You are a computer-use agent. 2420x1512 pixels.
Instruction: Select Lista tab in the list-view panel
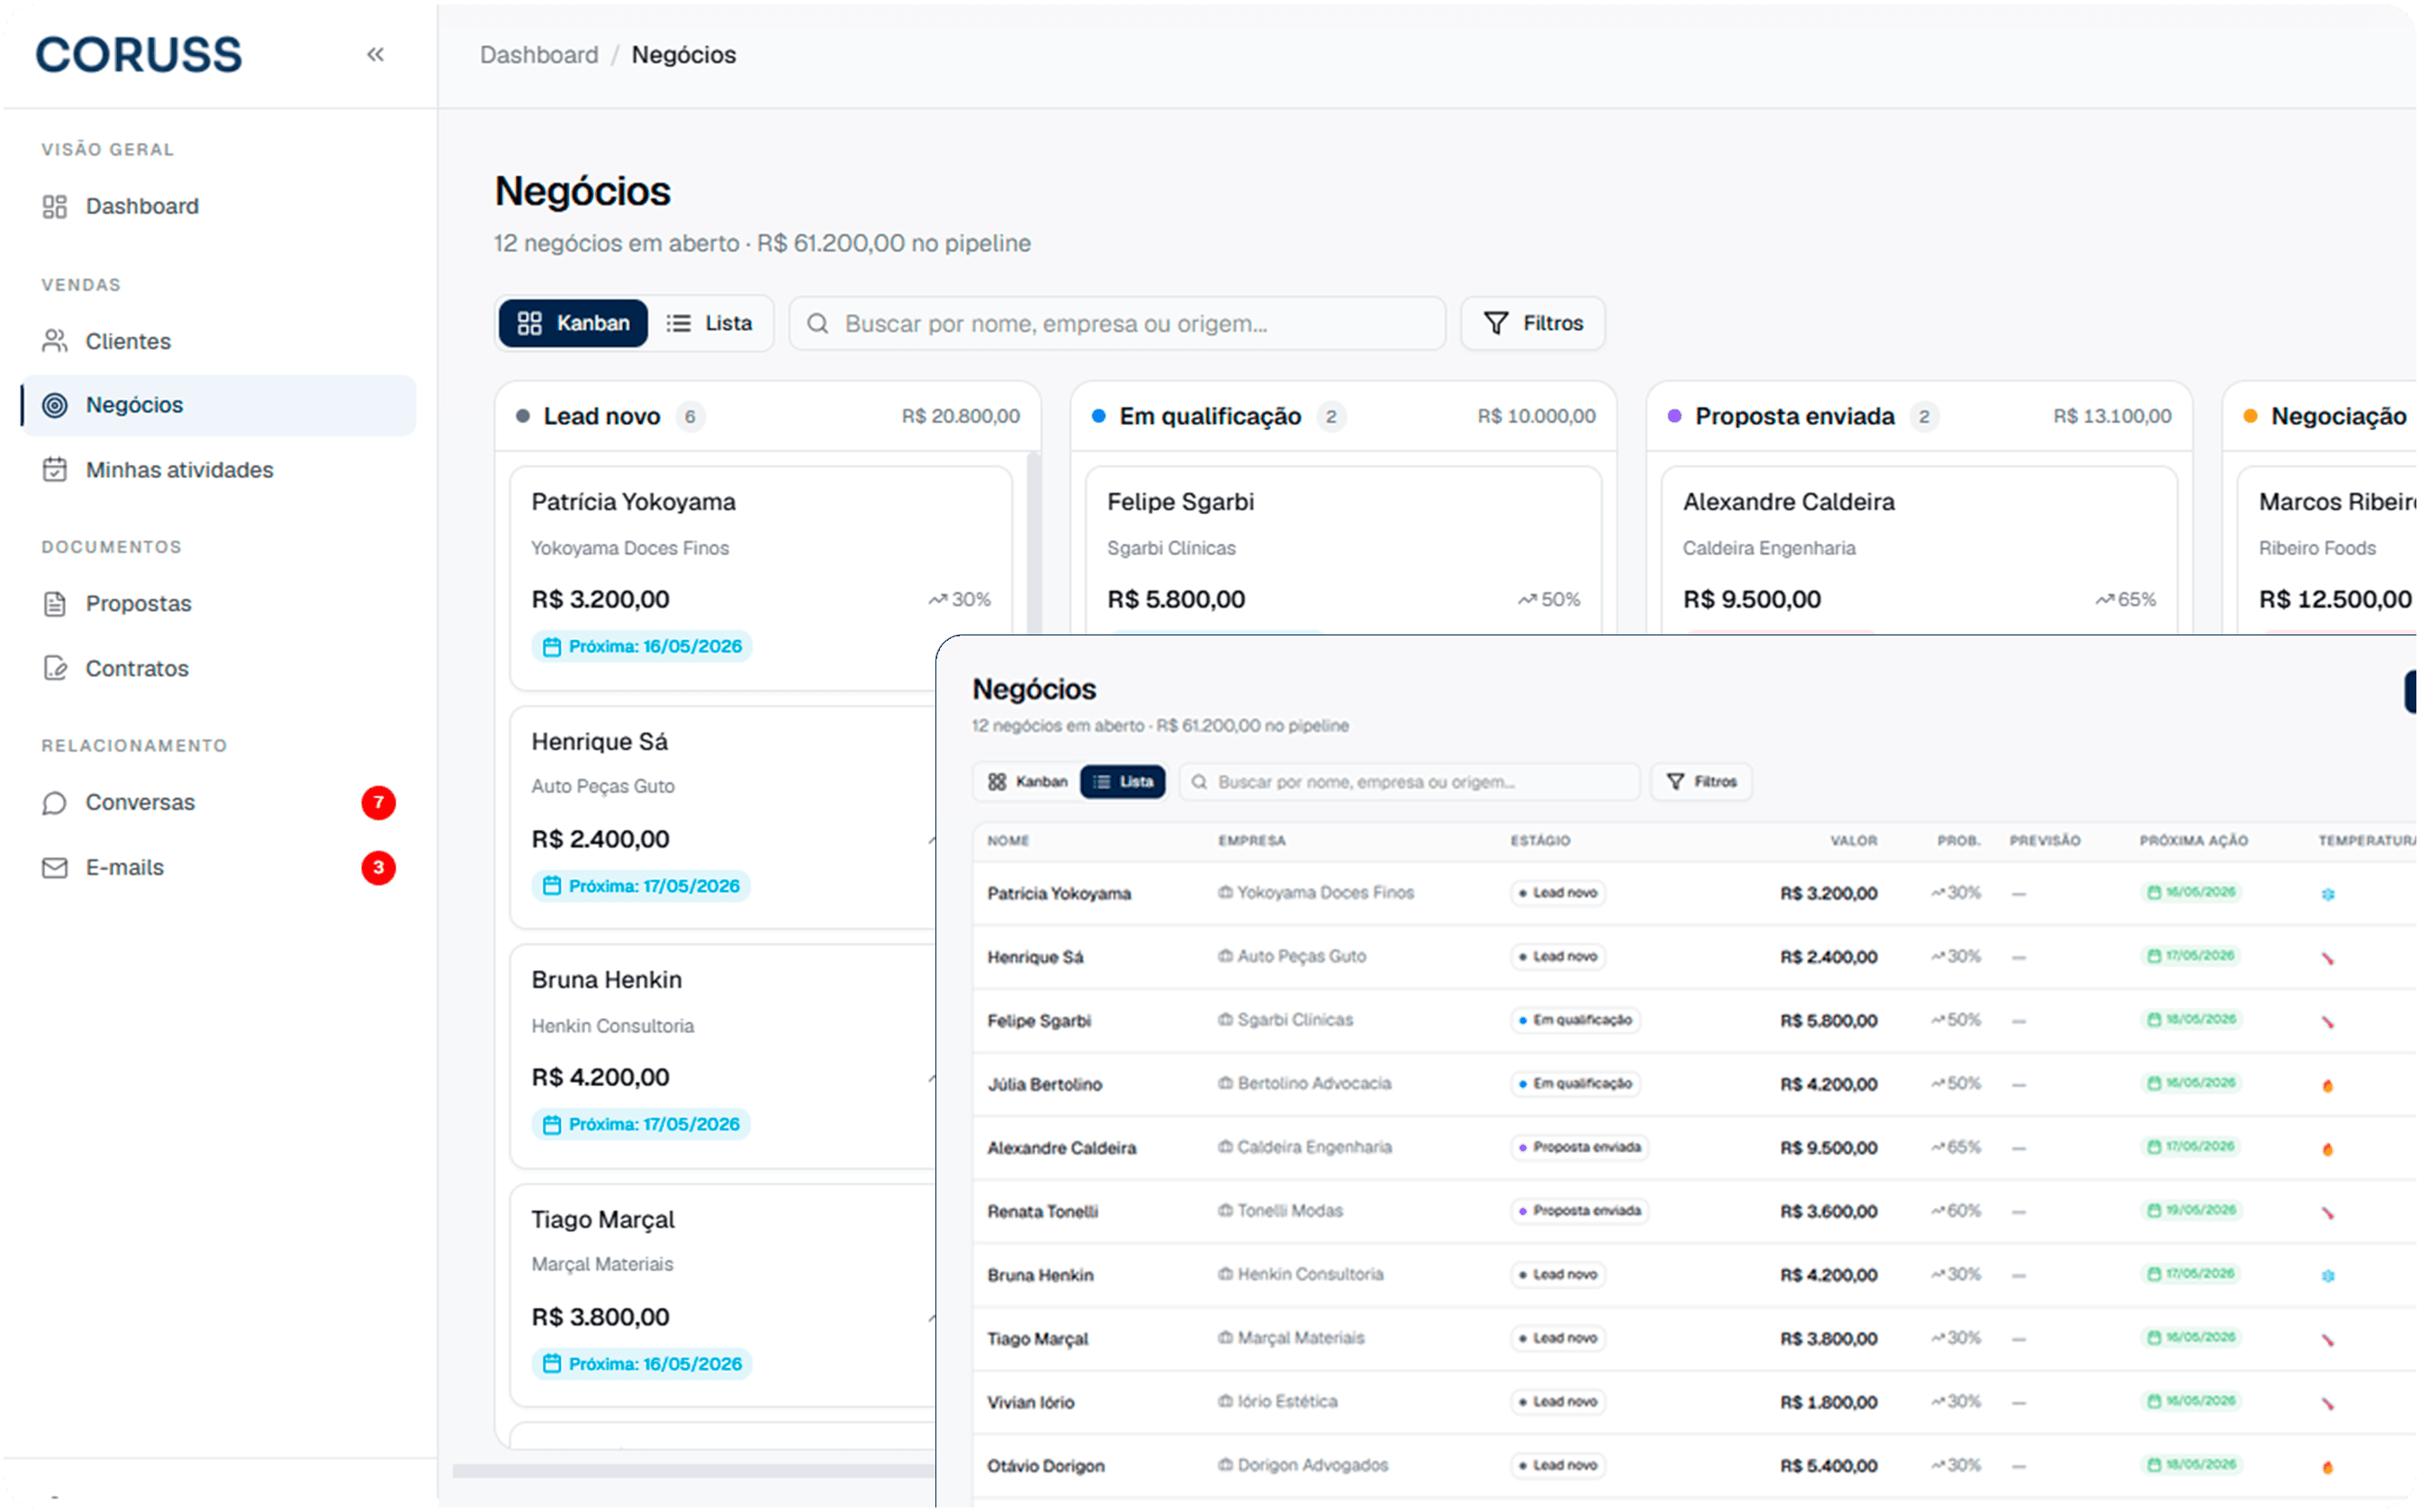pos(1123,782)
